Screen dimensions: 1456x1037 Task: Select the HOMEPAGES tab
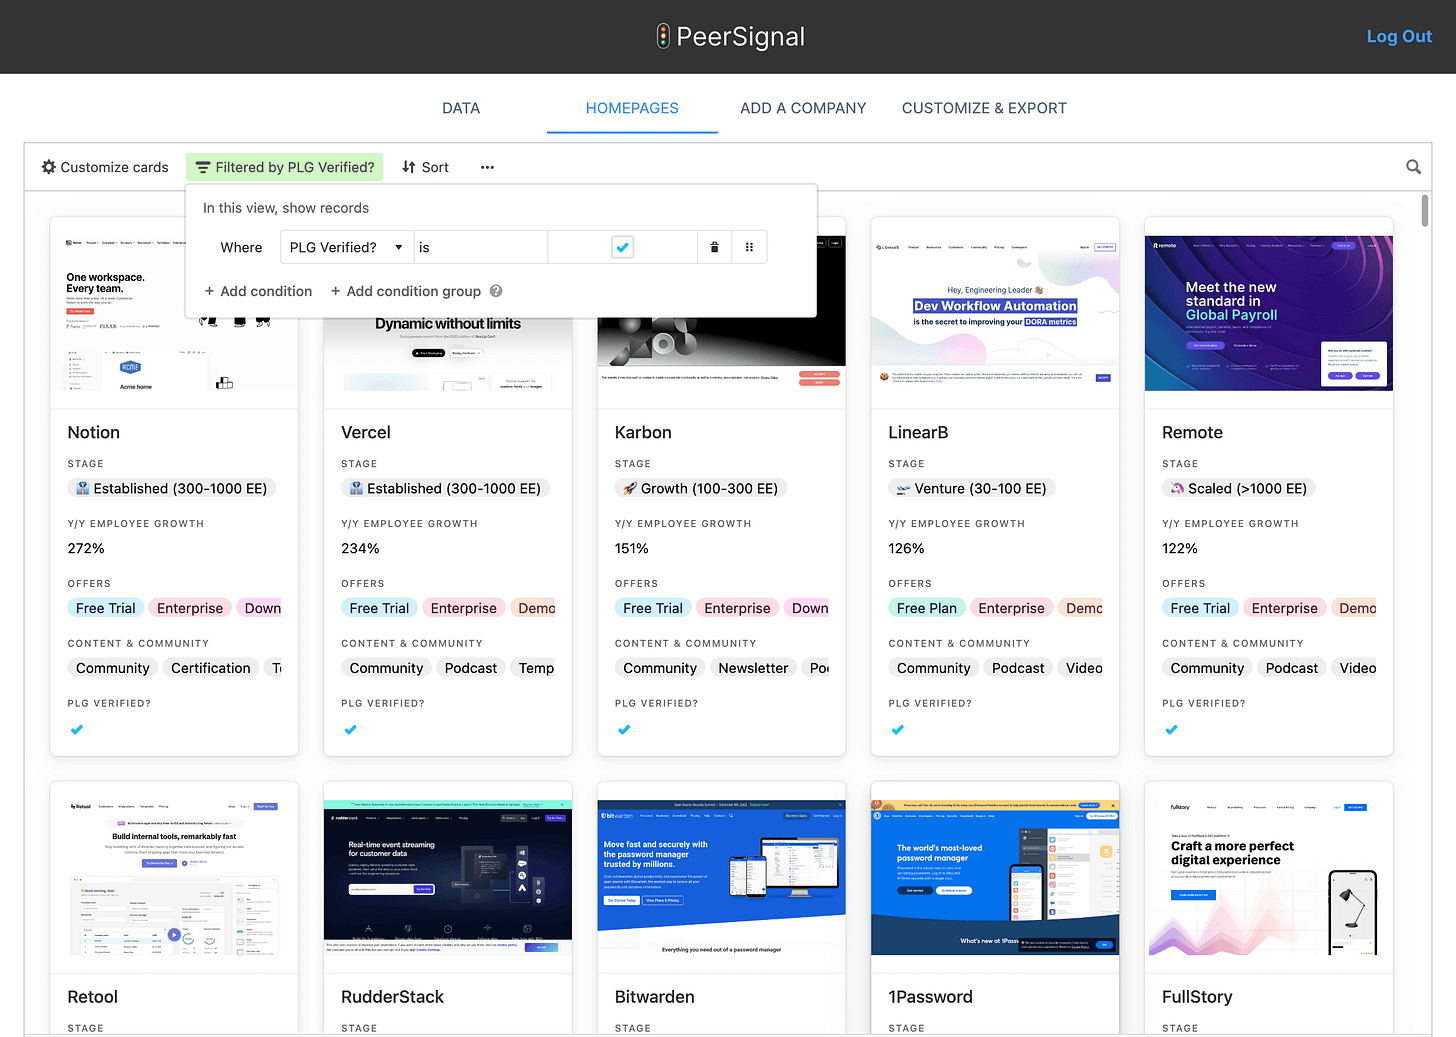pyautogui.click(x=632, y=108)
